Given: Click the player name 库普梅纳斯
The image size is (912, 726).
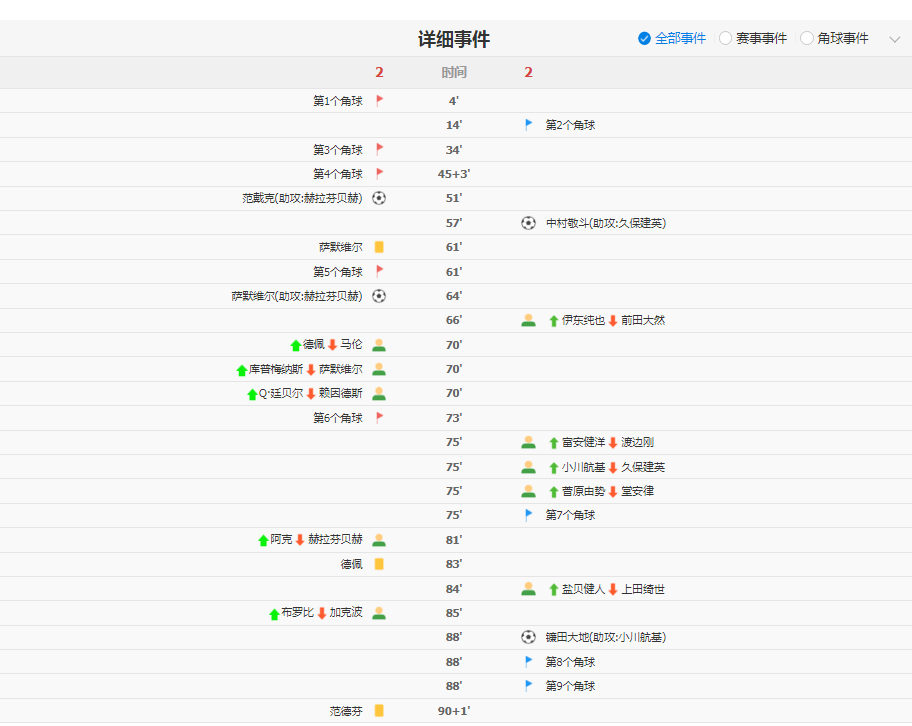Looking at the screenshot, I should 276,369.
